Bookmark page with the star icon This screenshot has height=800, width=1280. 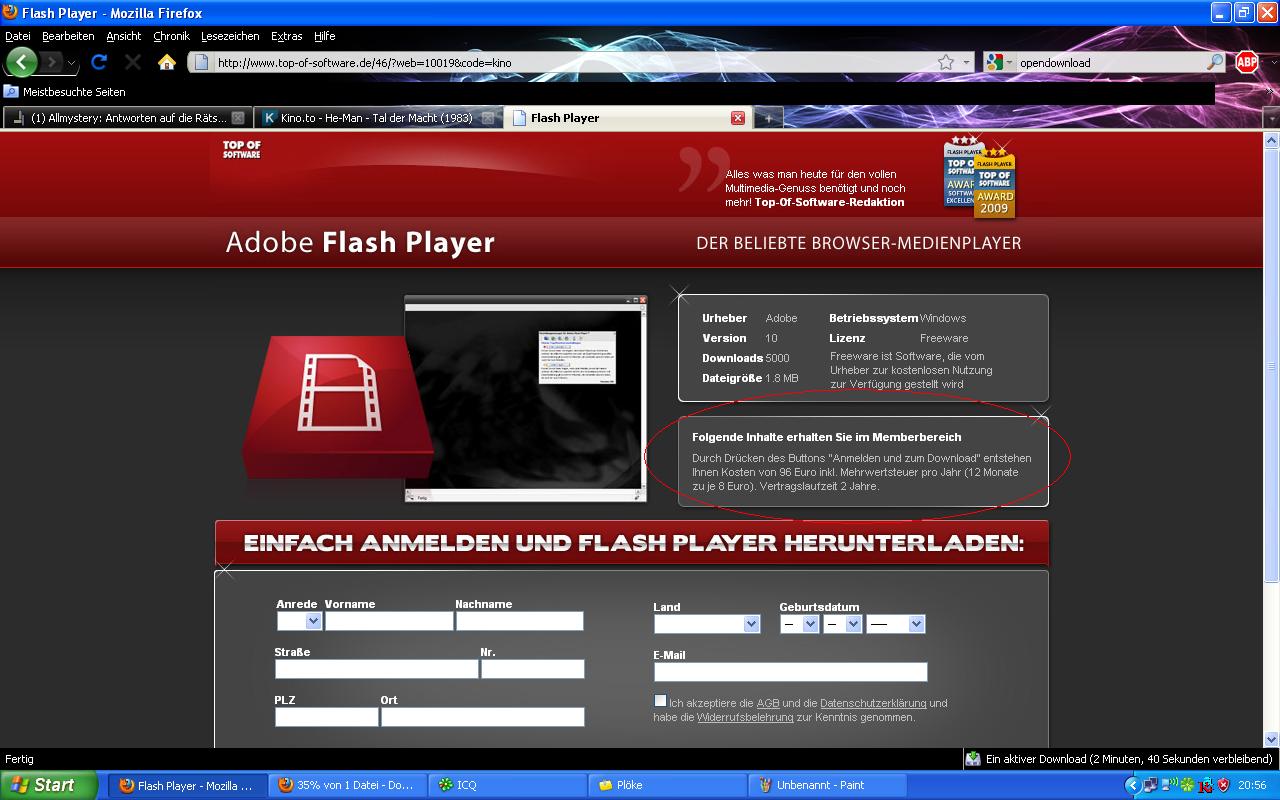pyautogui.click(x=946, y=62)
